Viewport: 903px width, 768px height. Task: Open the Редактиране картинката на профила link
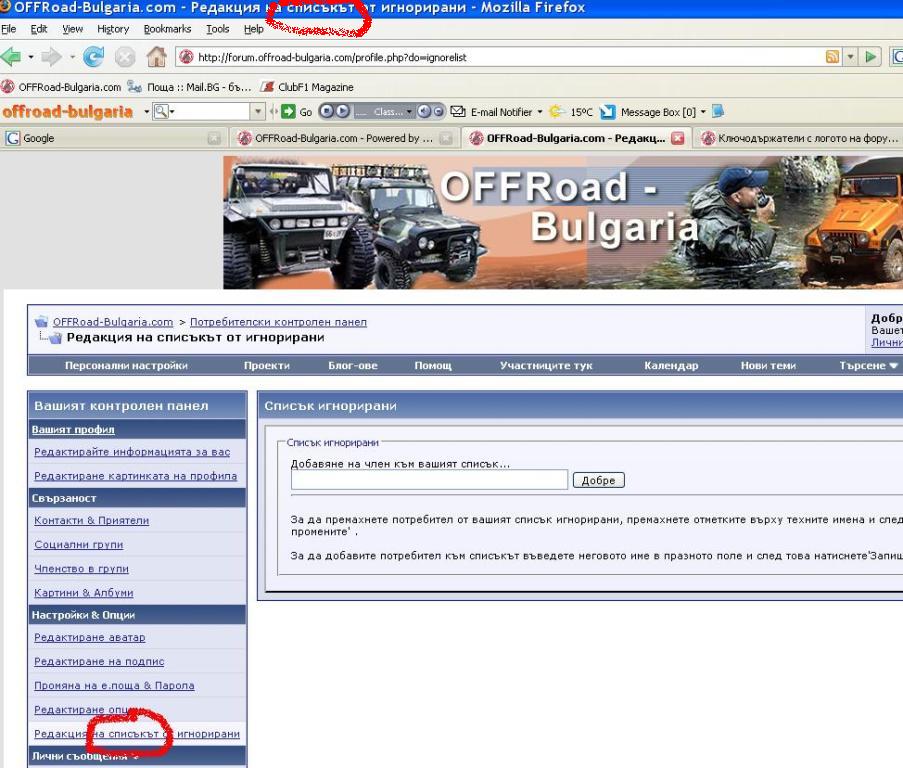click(x=135, y=476)
